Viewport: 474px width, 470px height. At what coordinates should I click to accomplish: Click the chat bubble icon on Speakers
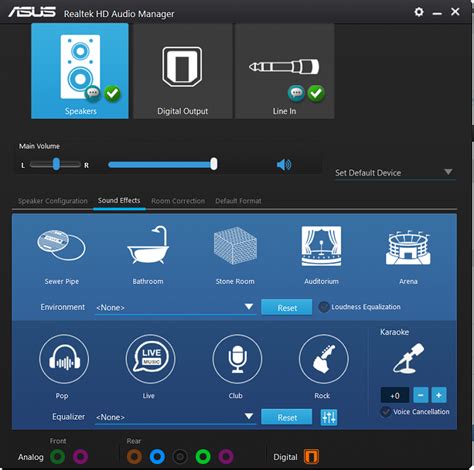93,93
